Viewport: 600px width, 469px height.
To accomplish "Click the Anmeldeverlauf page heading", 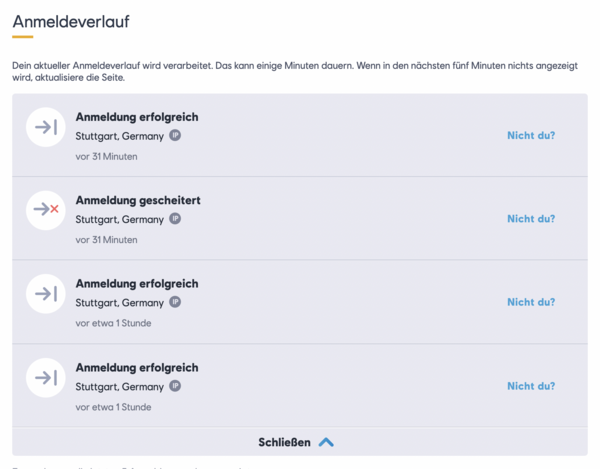I will (x=71, y=21).
